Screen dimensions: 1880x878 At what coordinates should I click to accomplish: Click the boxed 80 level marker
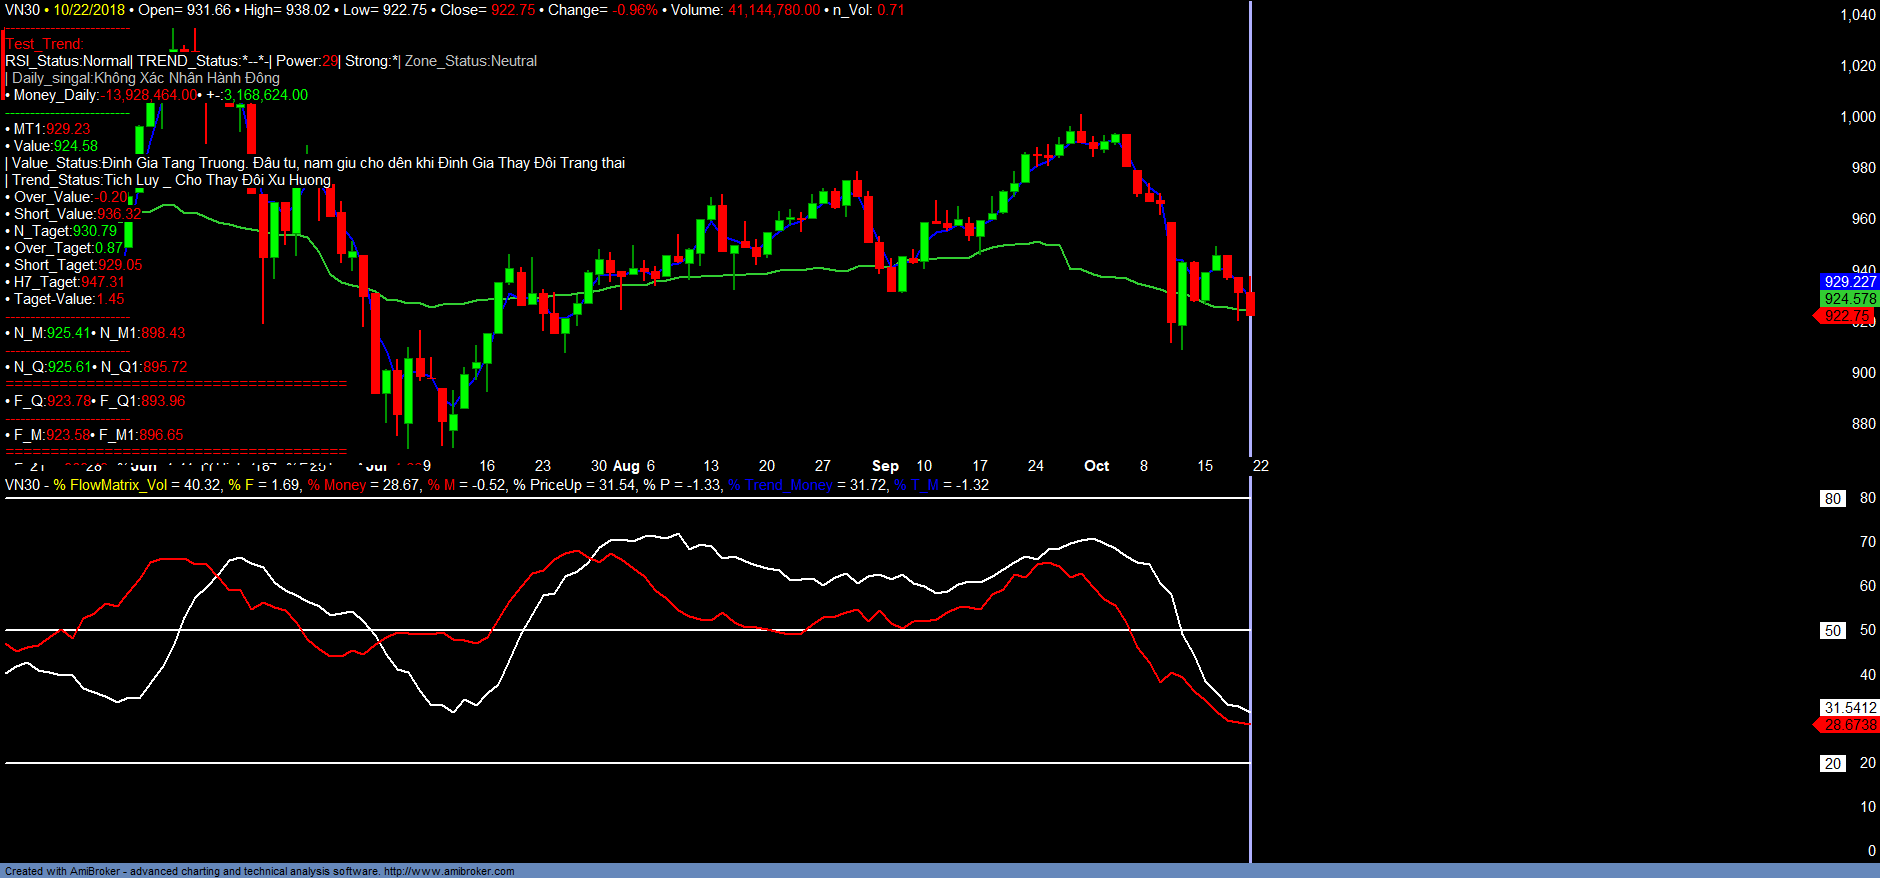coord(1832,499)
